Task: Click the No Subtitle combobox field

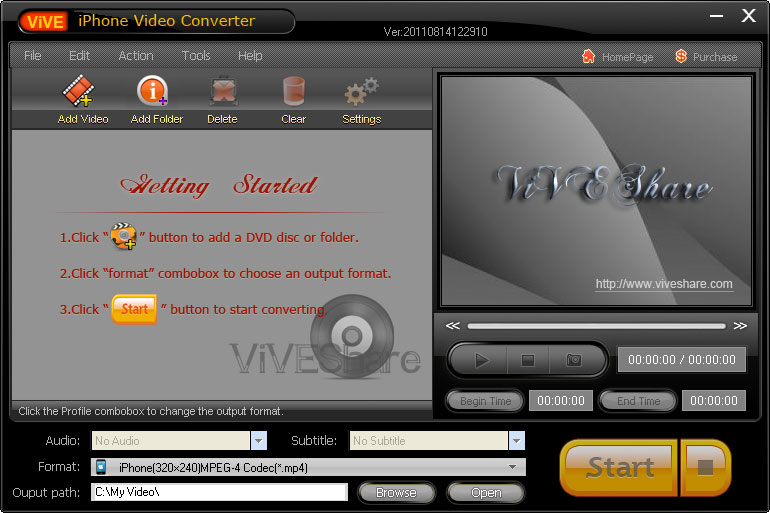Action: tap(429, 441)
